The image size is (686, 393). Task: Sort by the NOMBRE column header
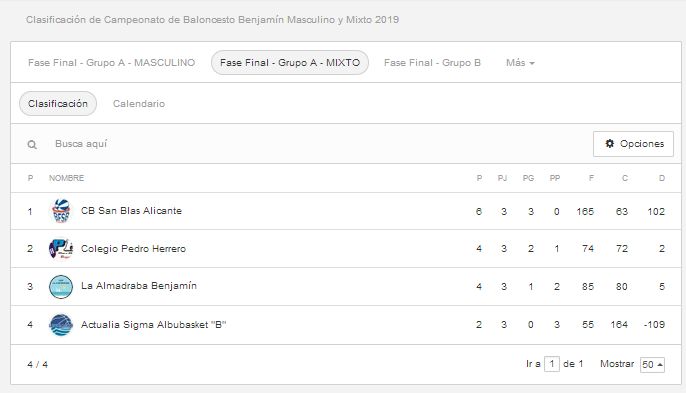tap(66, 178)
